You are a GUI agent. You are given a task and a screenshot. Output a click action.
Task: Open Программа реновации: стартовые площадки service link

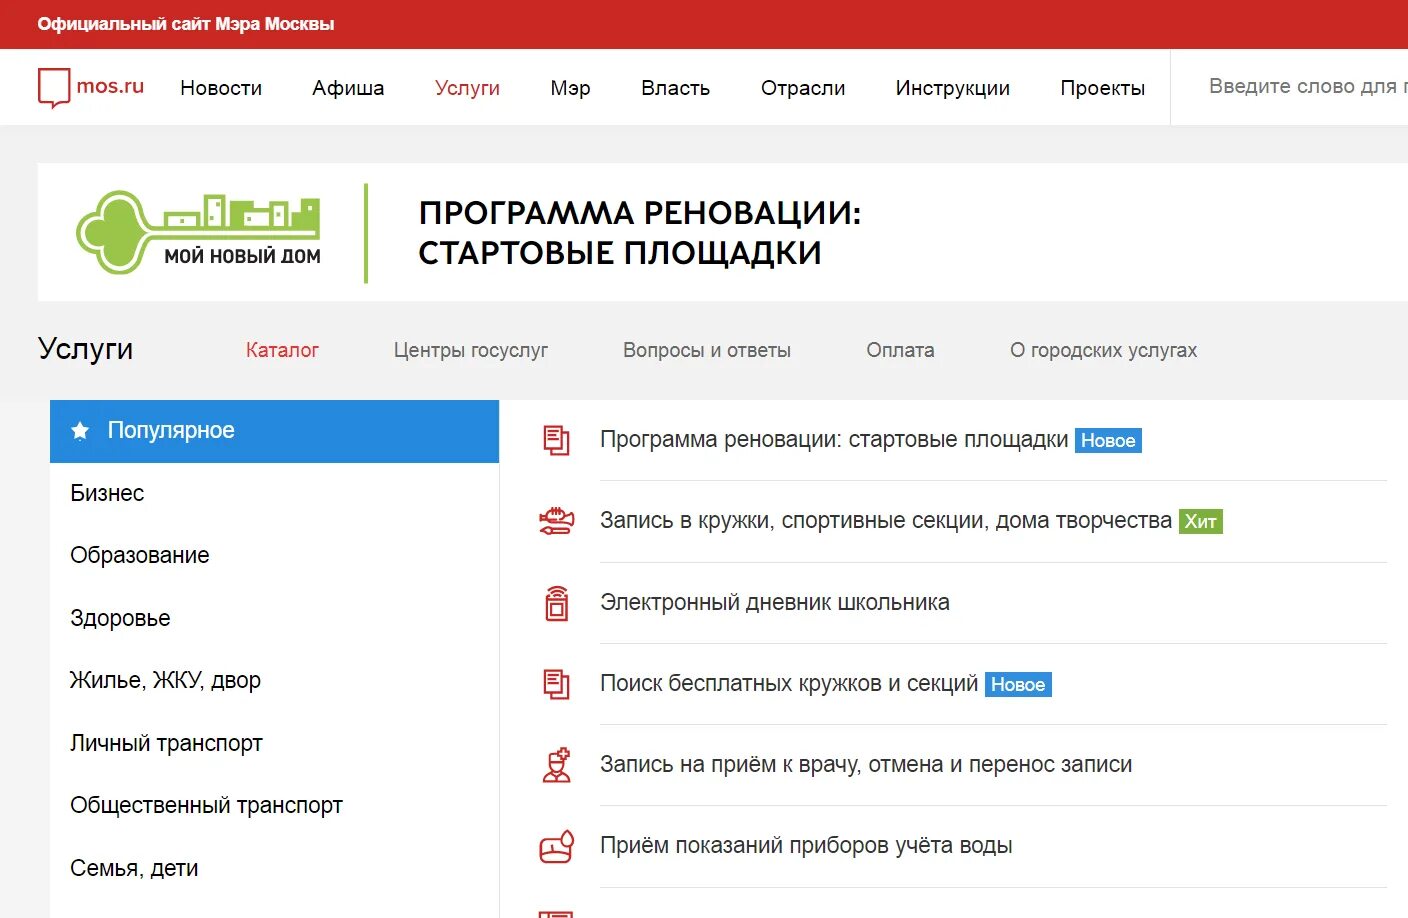834,440
